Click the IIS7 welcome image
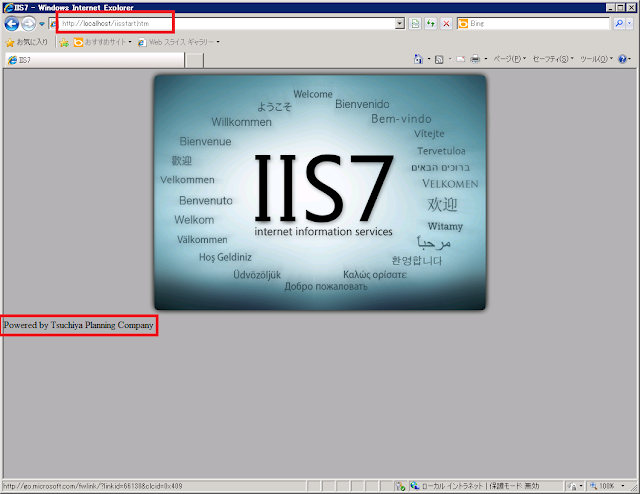The image size is (640, 494). pyautogui.click(x=320, y=192)
